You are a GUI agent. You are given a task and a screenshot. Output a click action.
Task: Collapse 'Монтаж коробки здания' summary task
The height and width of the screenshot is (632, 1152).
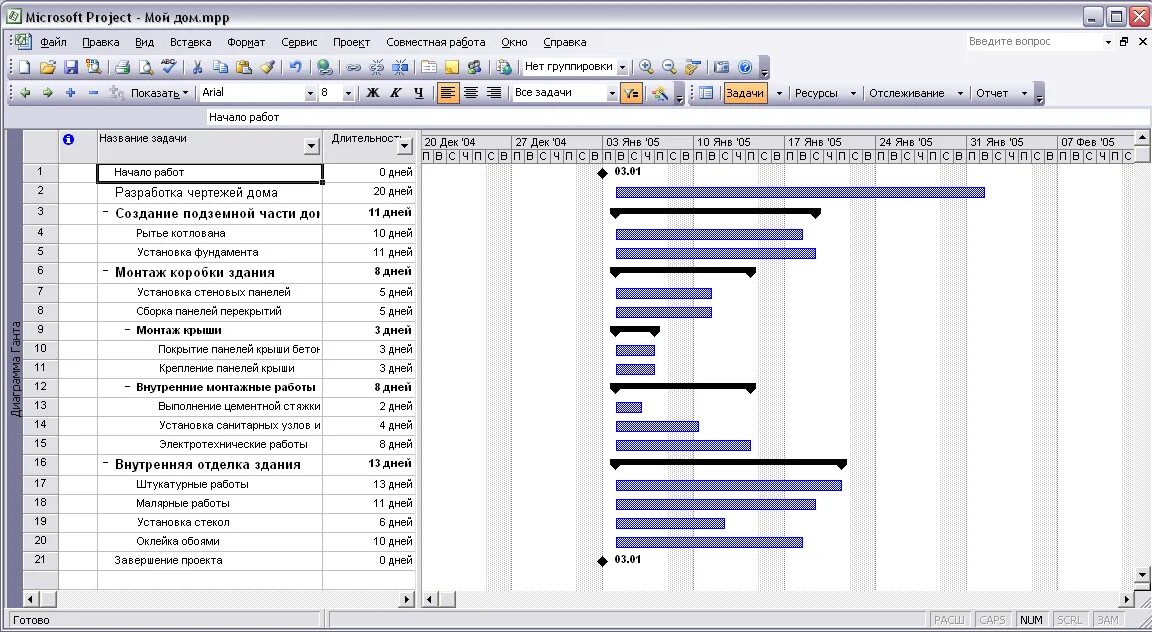point(106,271)
